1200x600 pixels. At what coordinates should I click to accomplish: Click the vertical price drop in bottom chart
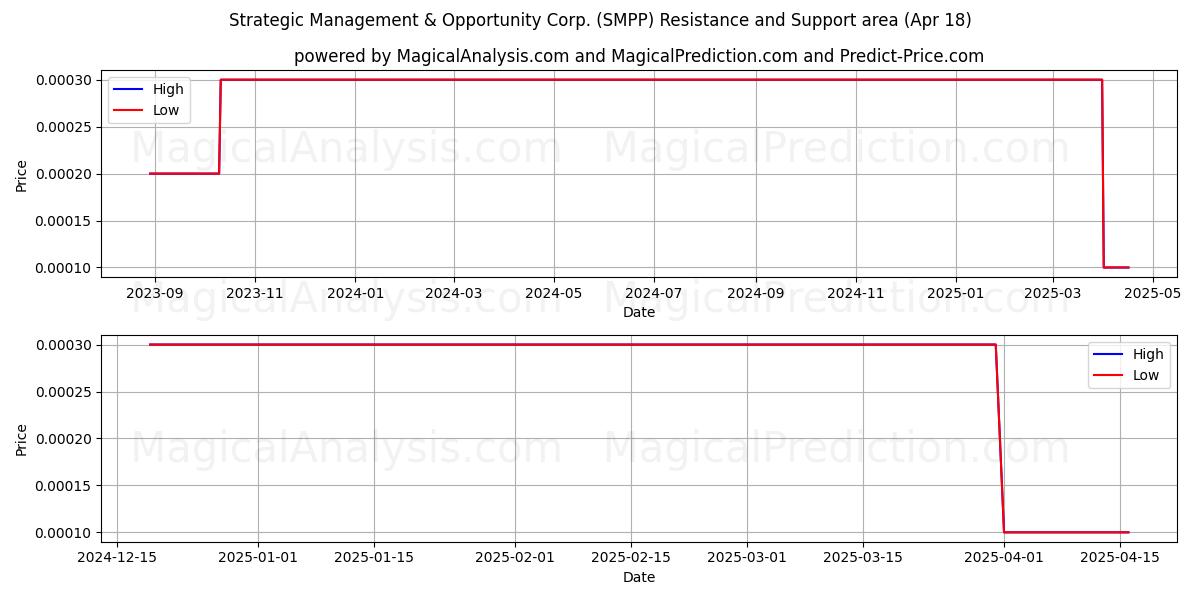(999, 439)
